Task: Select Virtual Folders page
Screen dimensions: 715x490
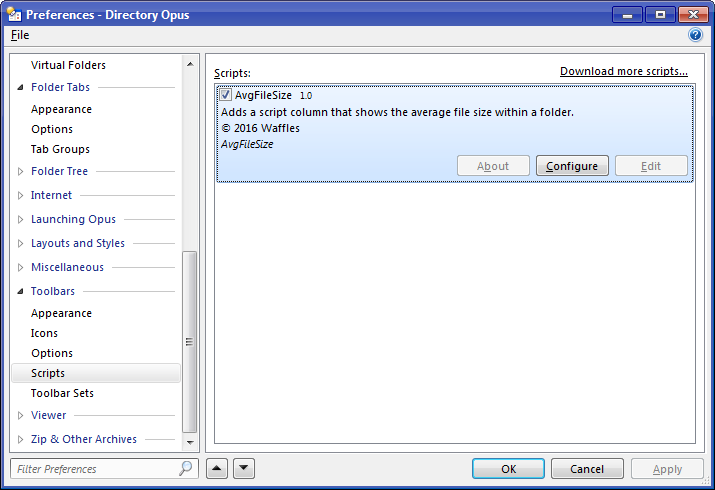Action: click(x=68, y=65)
